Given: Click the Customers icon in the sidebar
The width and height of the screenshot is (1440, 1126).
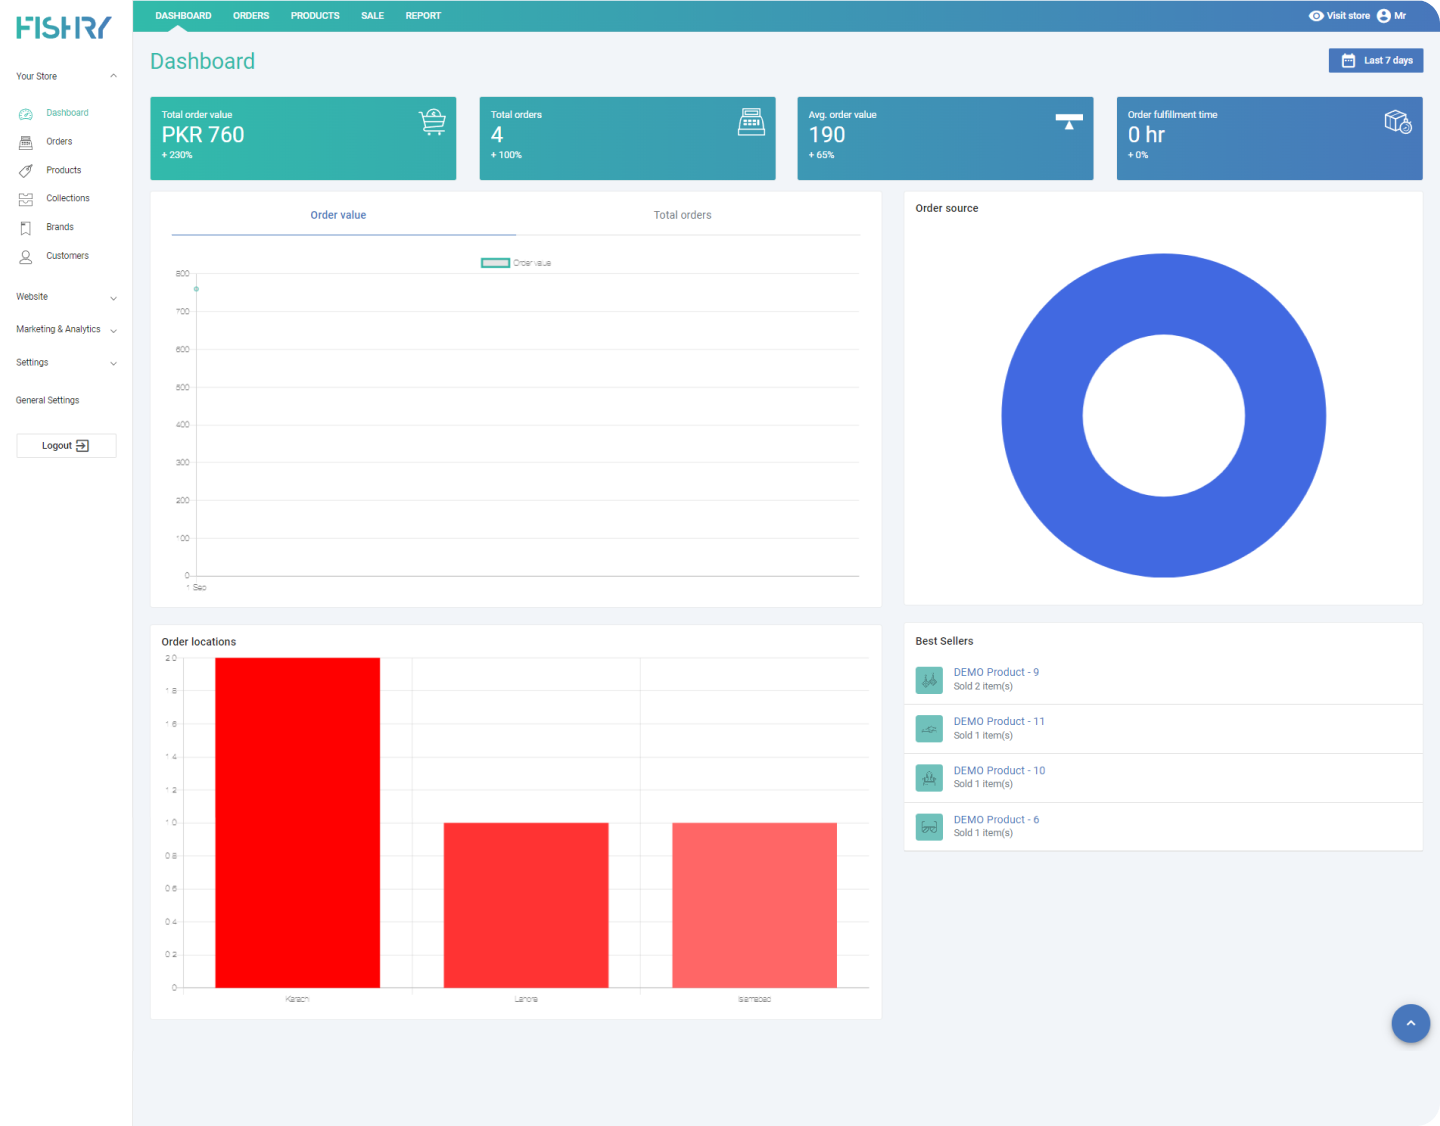Looking at the screenshot, I should [x=24, y=256].
